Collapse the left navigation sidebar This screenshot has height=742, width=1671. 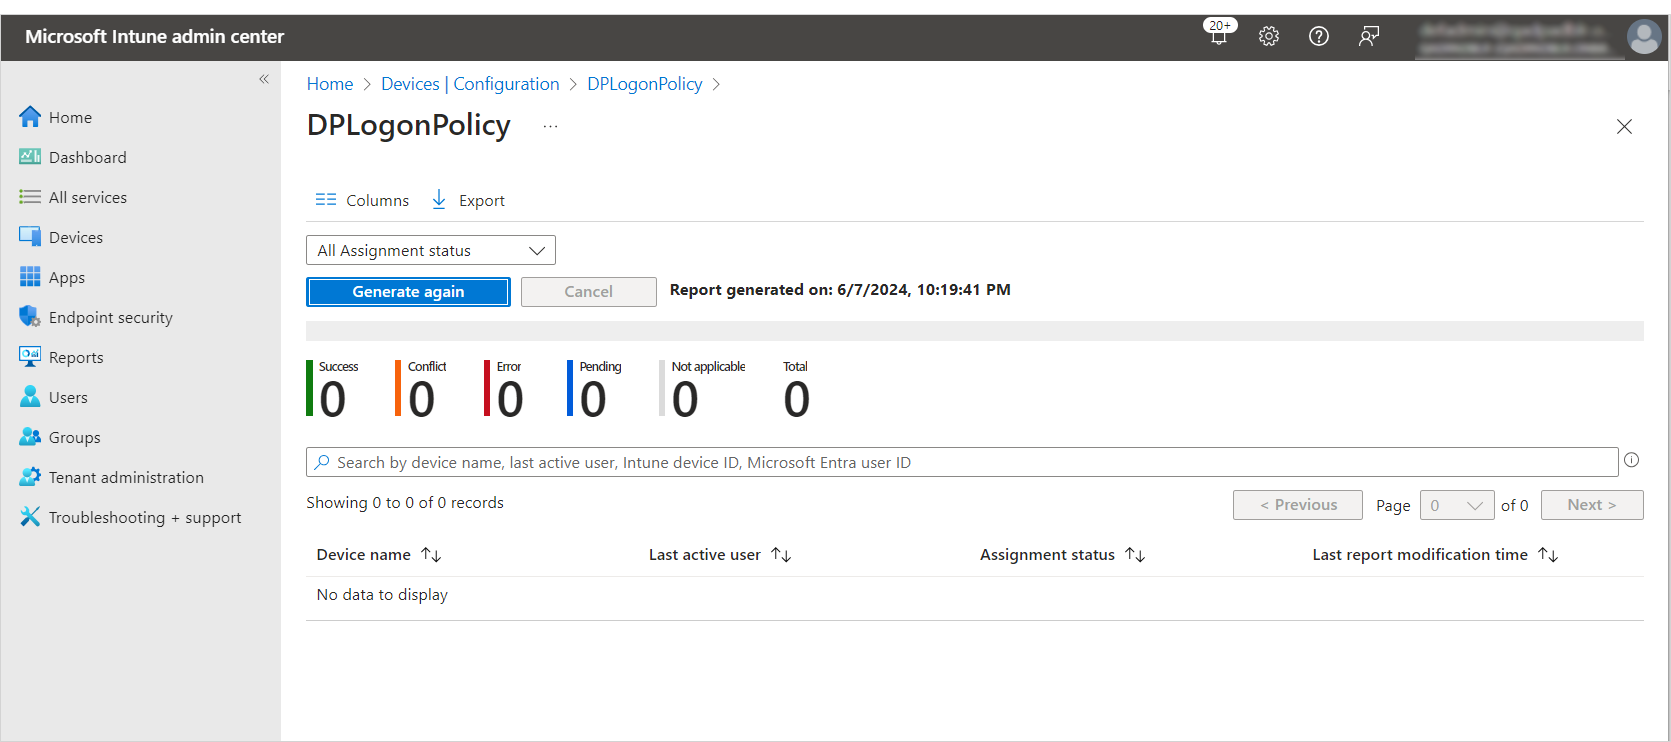[x=264, y=79]
